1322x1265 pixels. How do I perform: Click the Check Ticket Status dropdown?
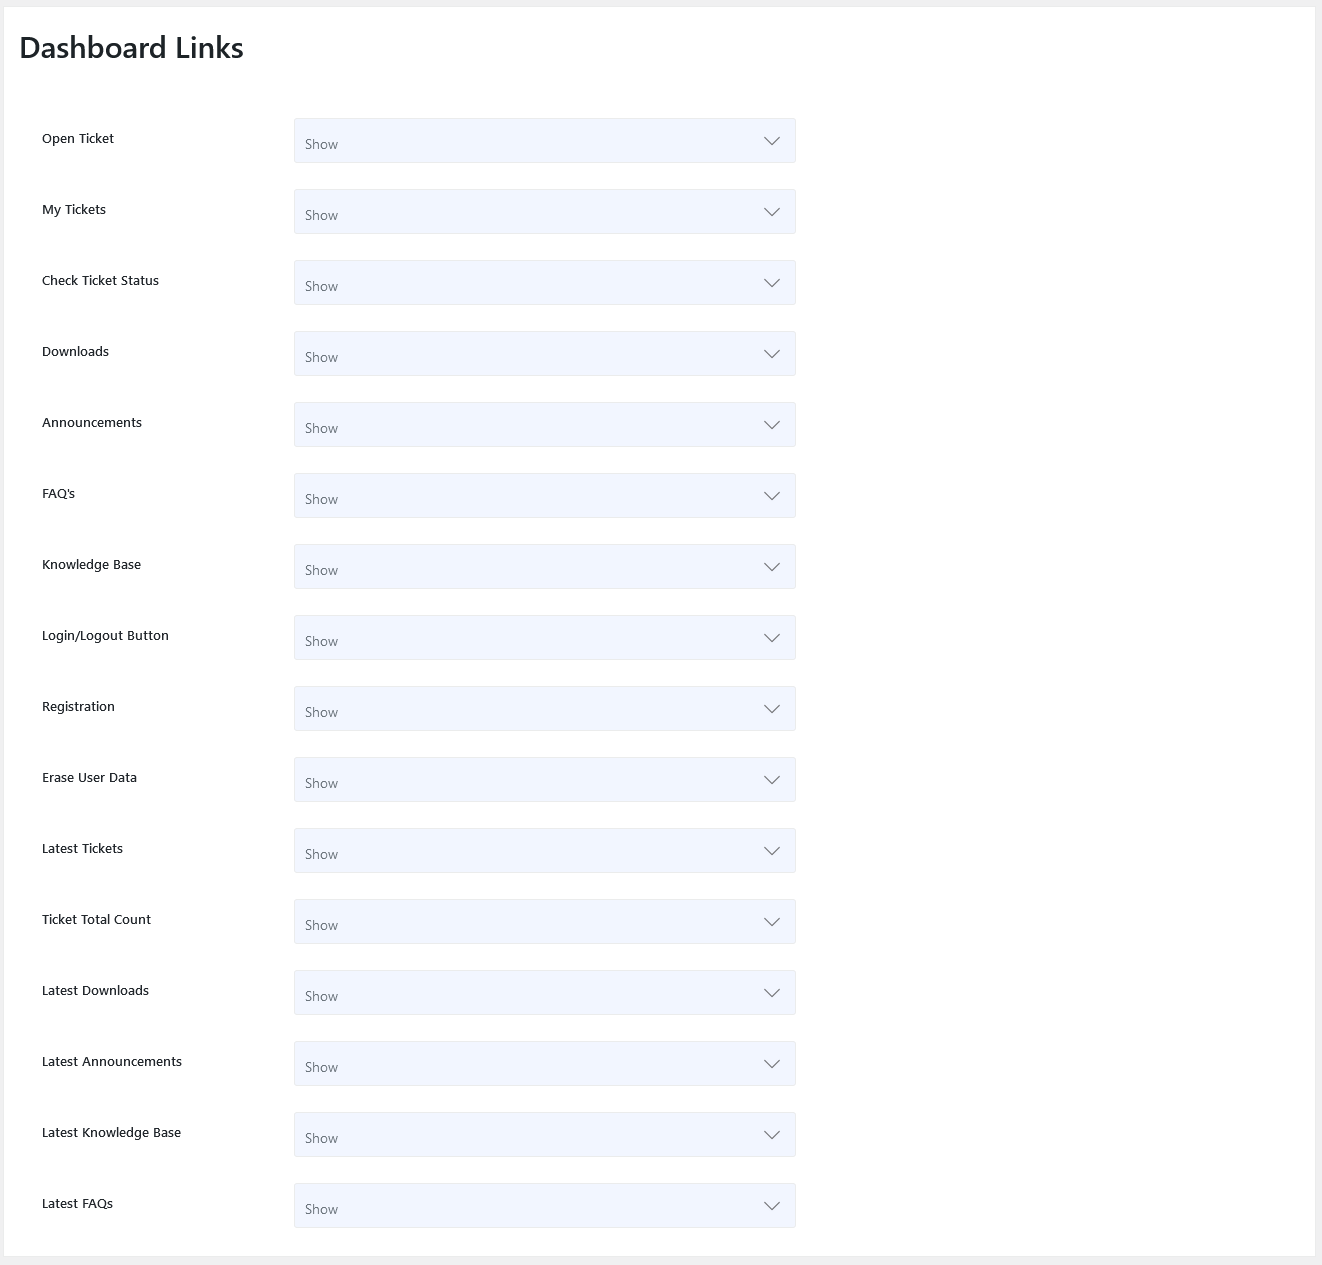[544, 283]
